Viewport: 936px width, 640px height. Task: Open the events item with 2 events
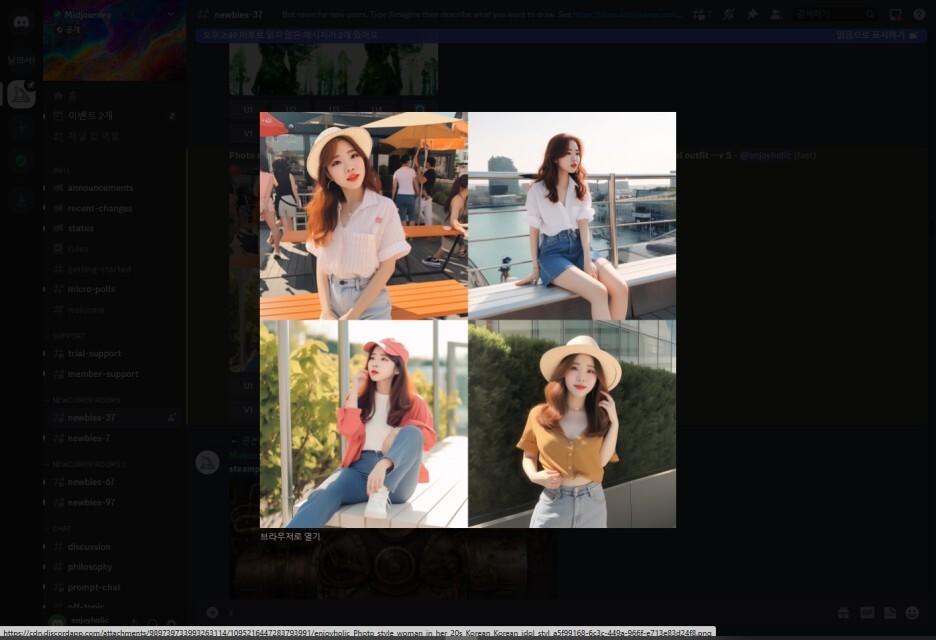pyautogui.click(x=113, y=116)
